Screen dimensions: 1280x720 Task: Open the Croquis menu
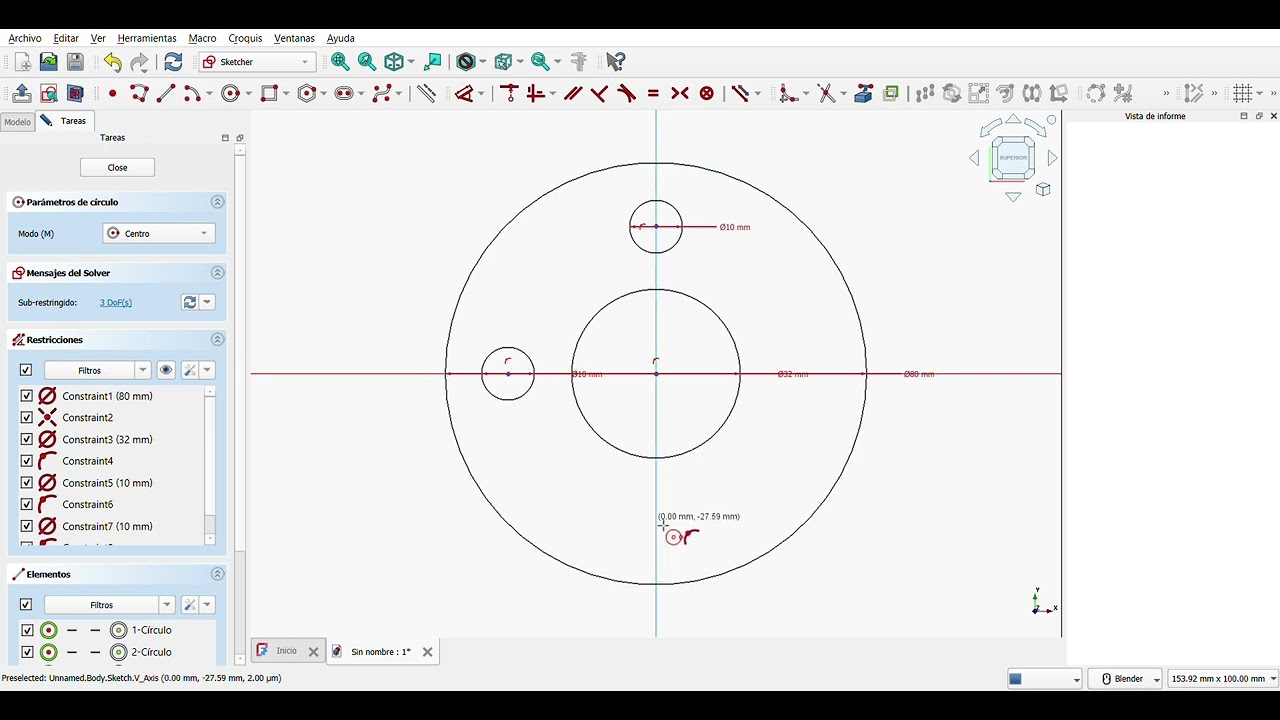245,38
